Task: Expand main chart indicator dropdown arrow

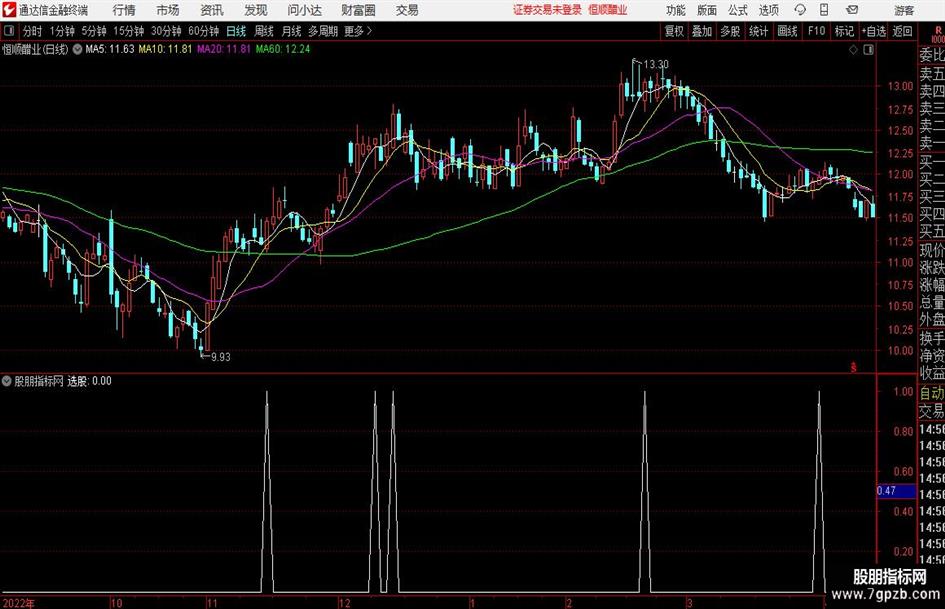Action: click(x=78, y=49)
